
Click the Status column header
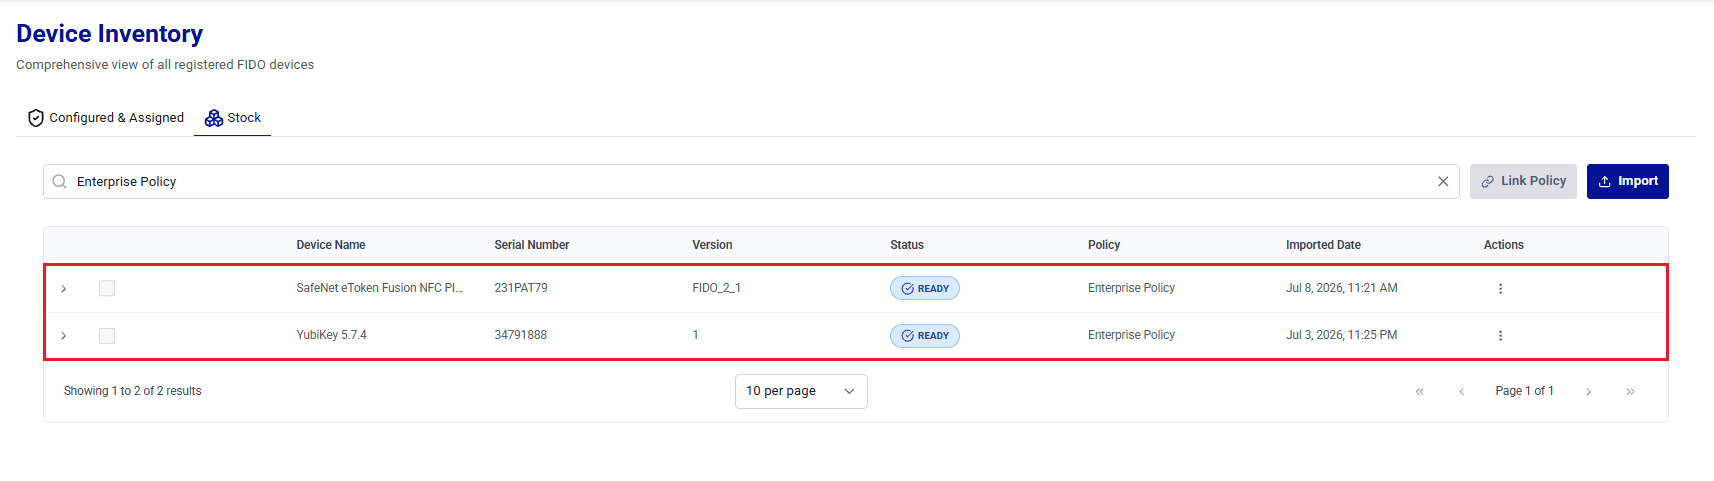[x=907, y=245]
